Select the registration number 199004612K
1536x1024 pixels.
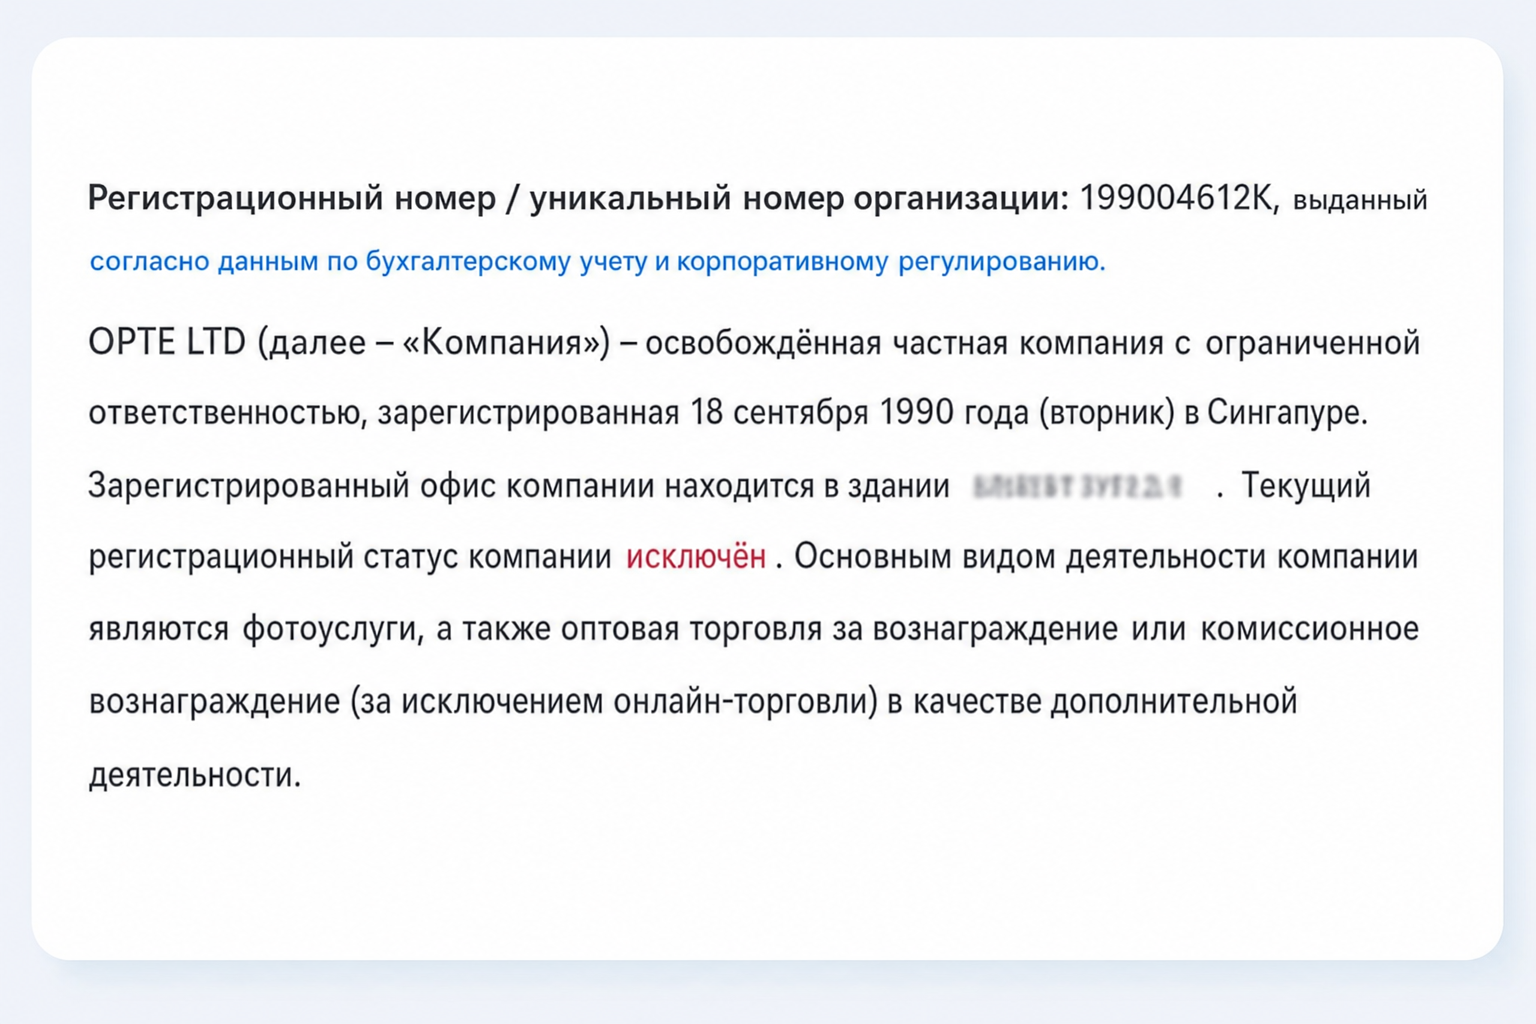click(1177, 198)
